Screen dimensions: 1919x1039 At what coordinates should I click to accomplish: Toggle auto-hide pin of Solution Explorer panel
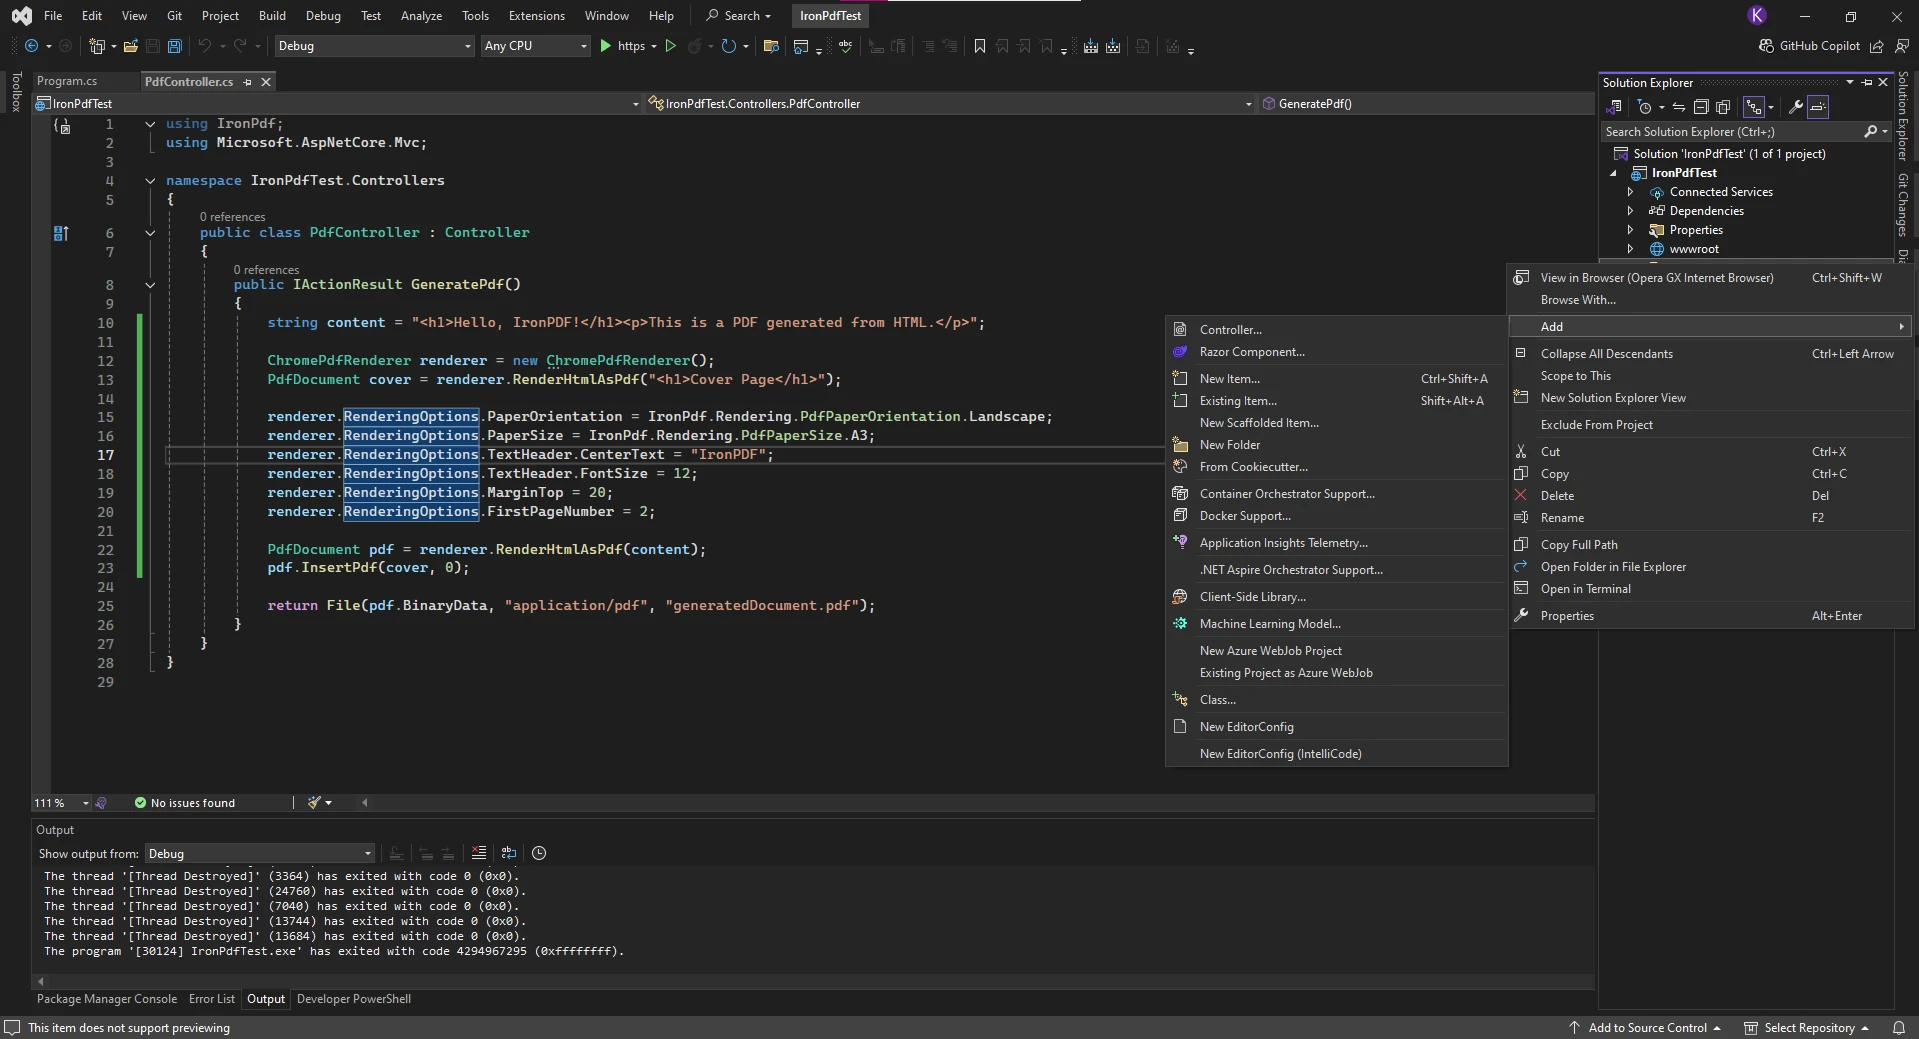click(x=1867, y=82)
